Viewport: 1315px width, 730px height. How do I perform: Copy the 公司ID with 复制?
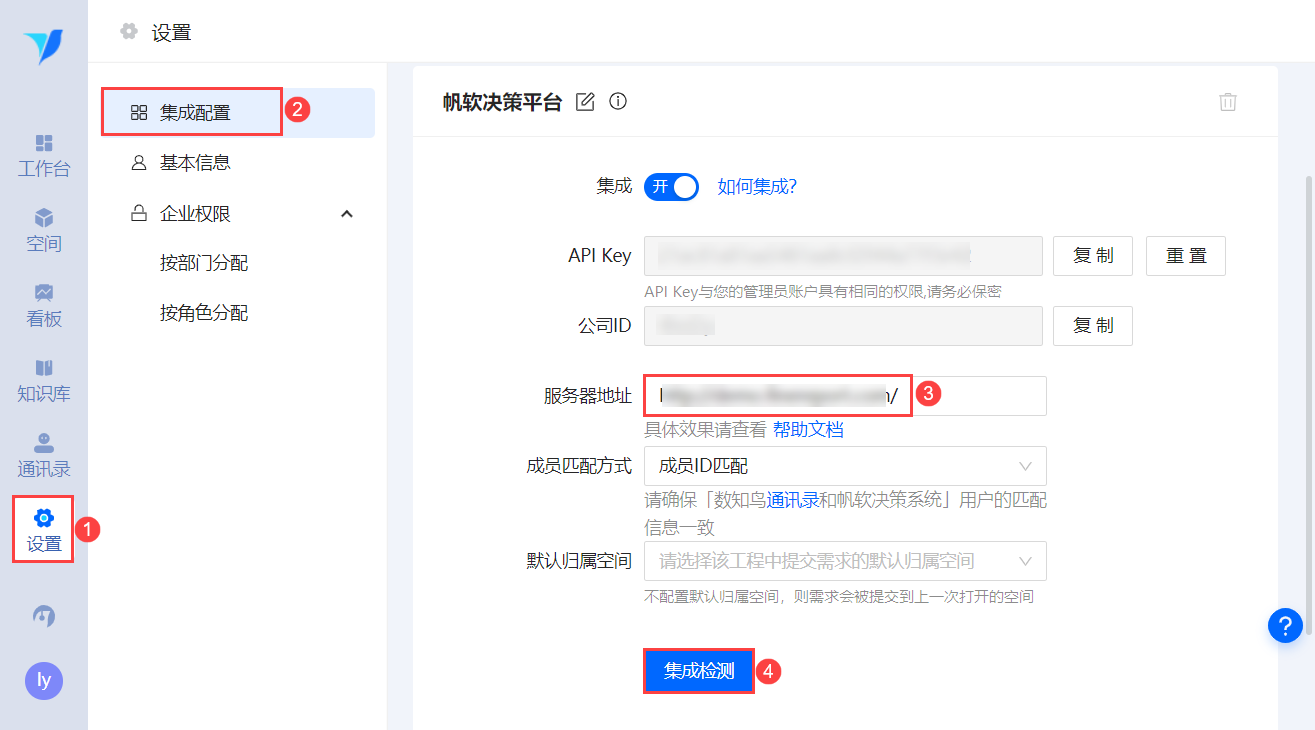click(x=1093, y=326)
